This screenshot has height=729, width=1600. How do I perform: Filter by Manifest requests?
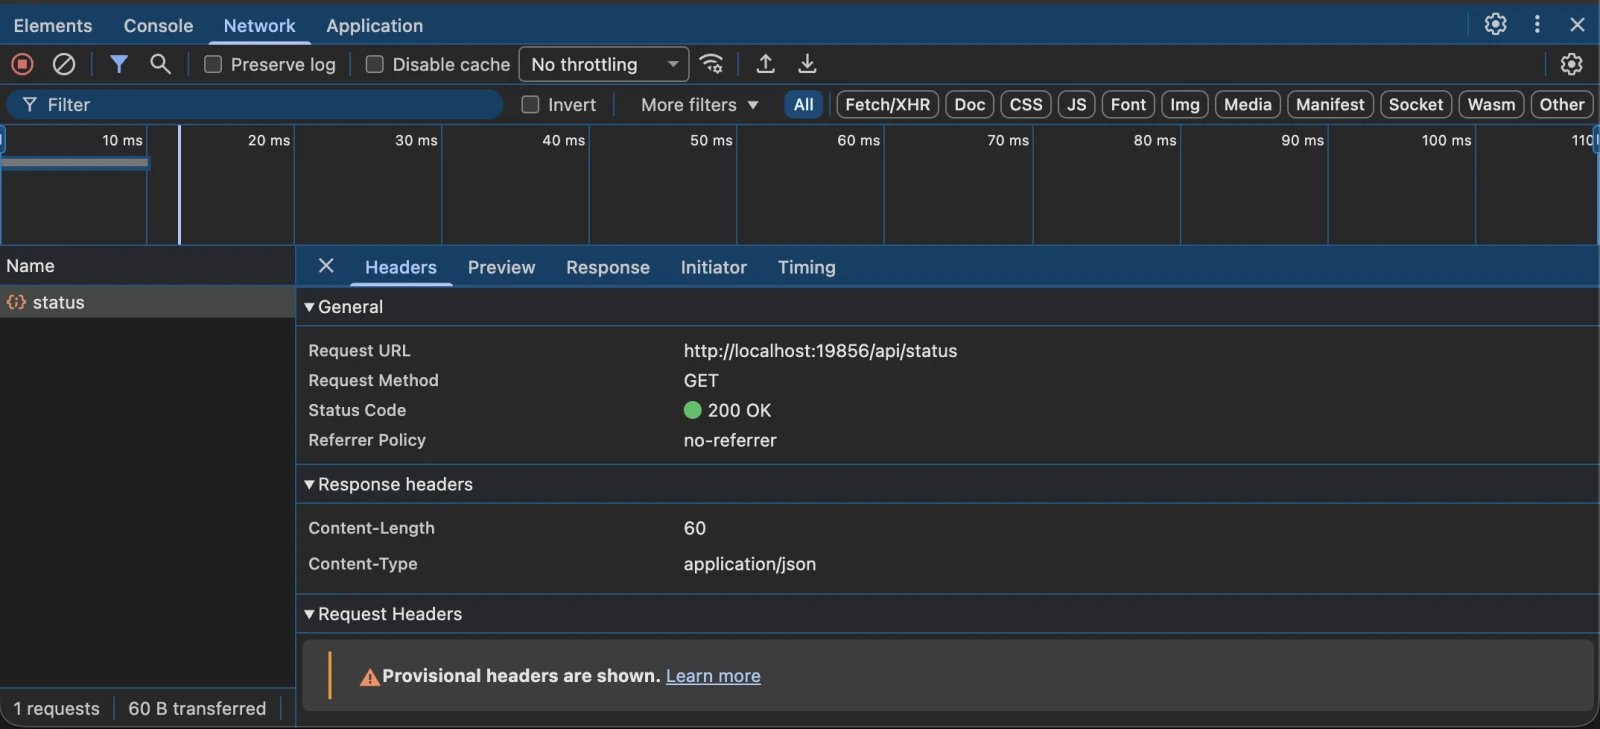click(1330, 104)
